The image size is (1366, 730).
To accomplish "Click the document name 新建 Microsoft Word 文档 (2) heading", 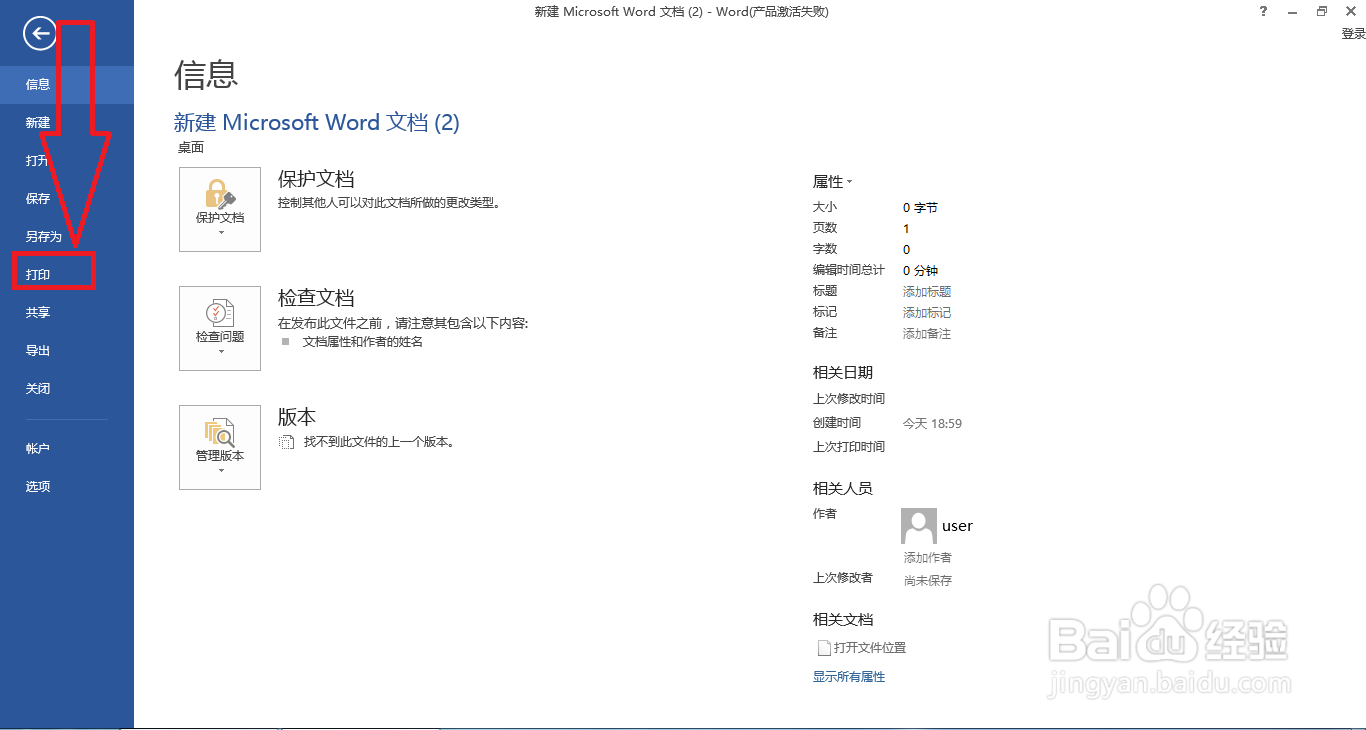I will click(317, 122).
